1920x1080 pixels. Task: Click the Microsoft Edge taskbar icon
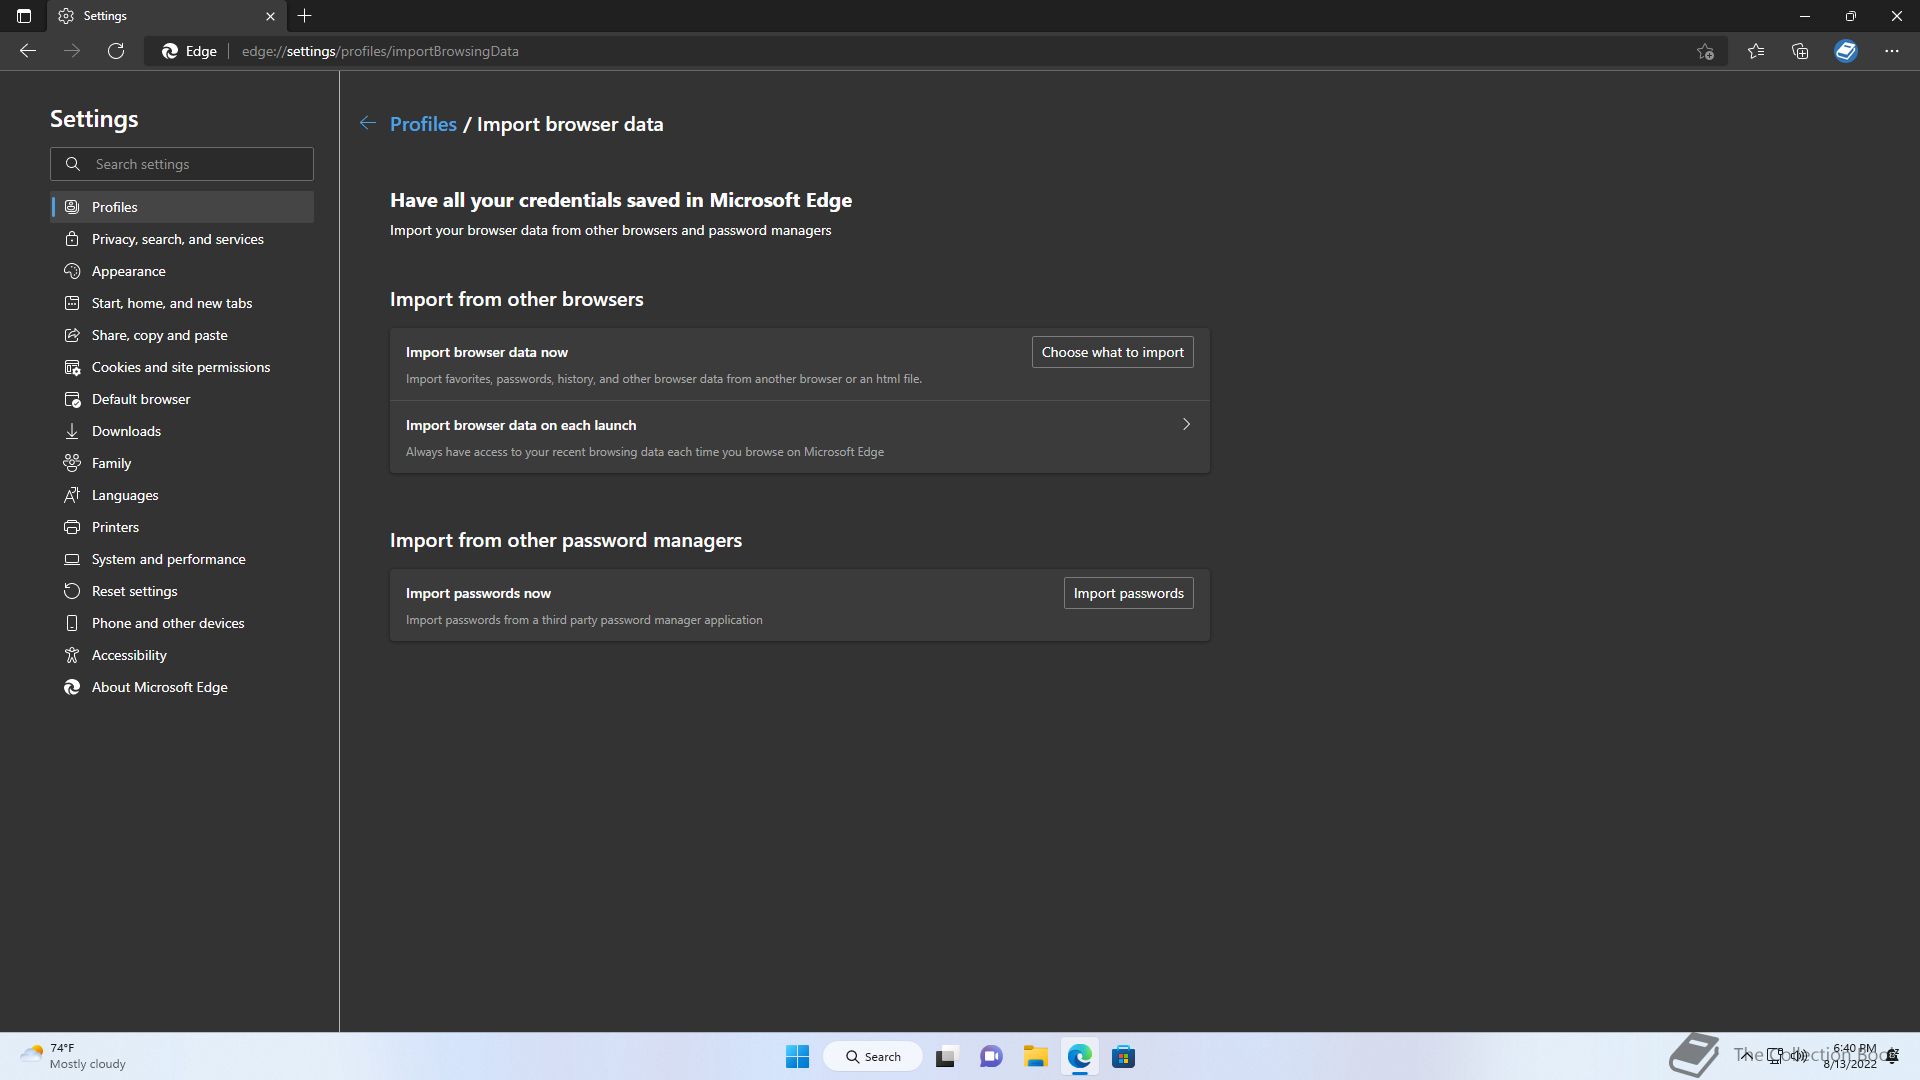1079,1056
